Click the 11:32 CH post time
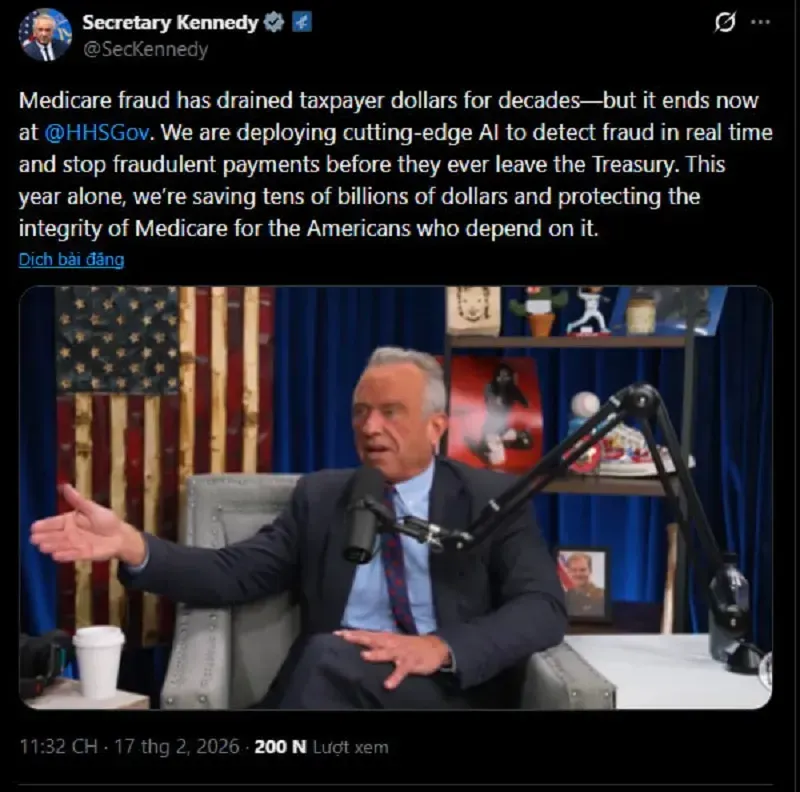Viewport: 800px width, 792px height. [59, 747]
